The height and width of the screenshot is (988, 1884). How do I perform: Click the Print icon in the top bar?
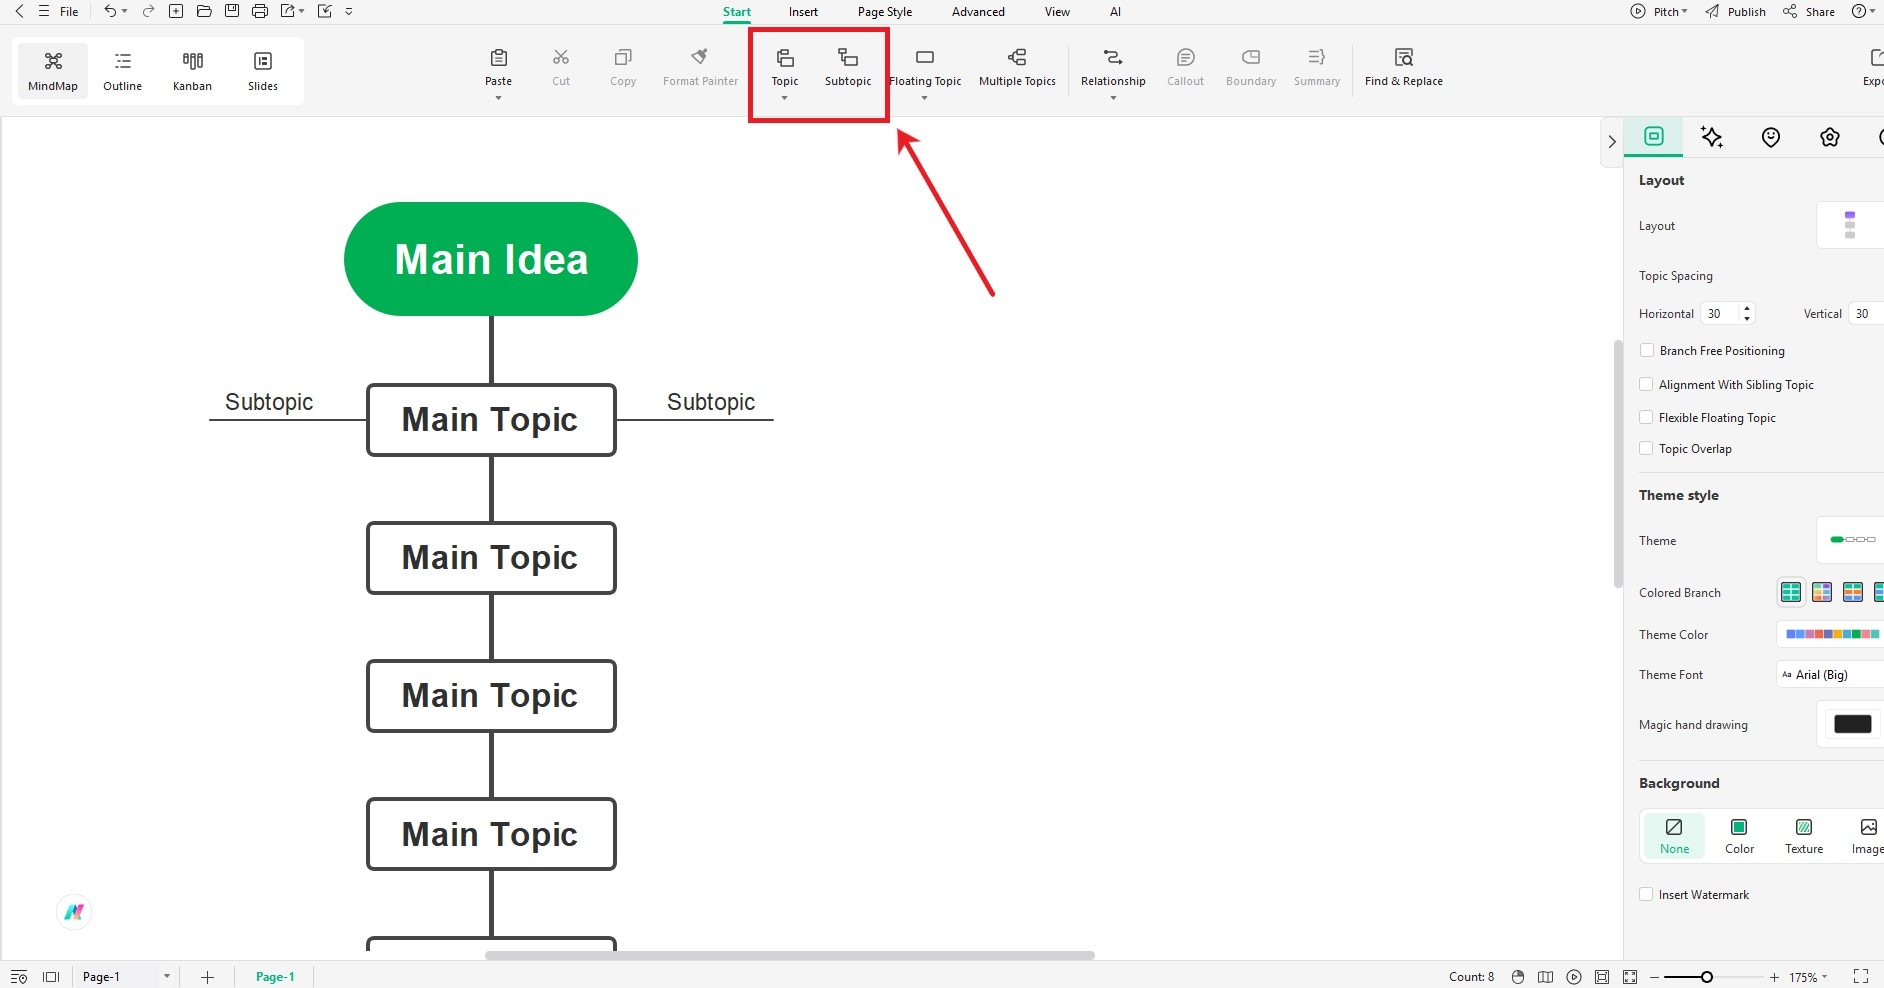260,11
